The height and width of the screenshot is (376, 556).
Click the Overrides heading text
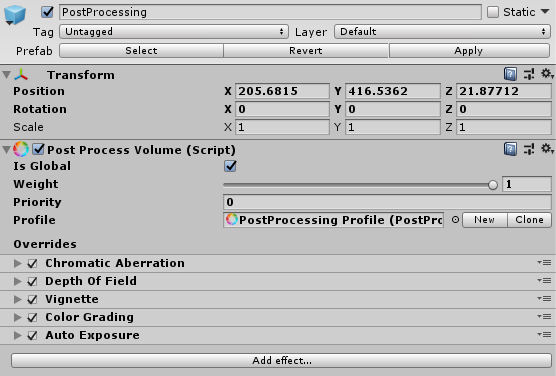tap(45, 244)
